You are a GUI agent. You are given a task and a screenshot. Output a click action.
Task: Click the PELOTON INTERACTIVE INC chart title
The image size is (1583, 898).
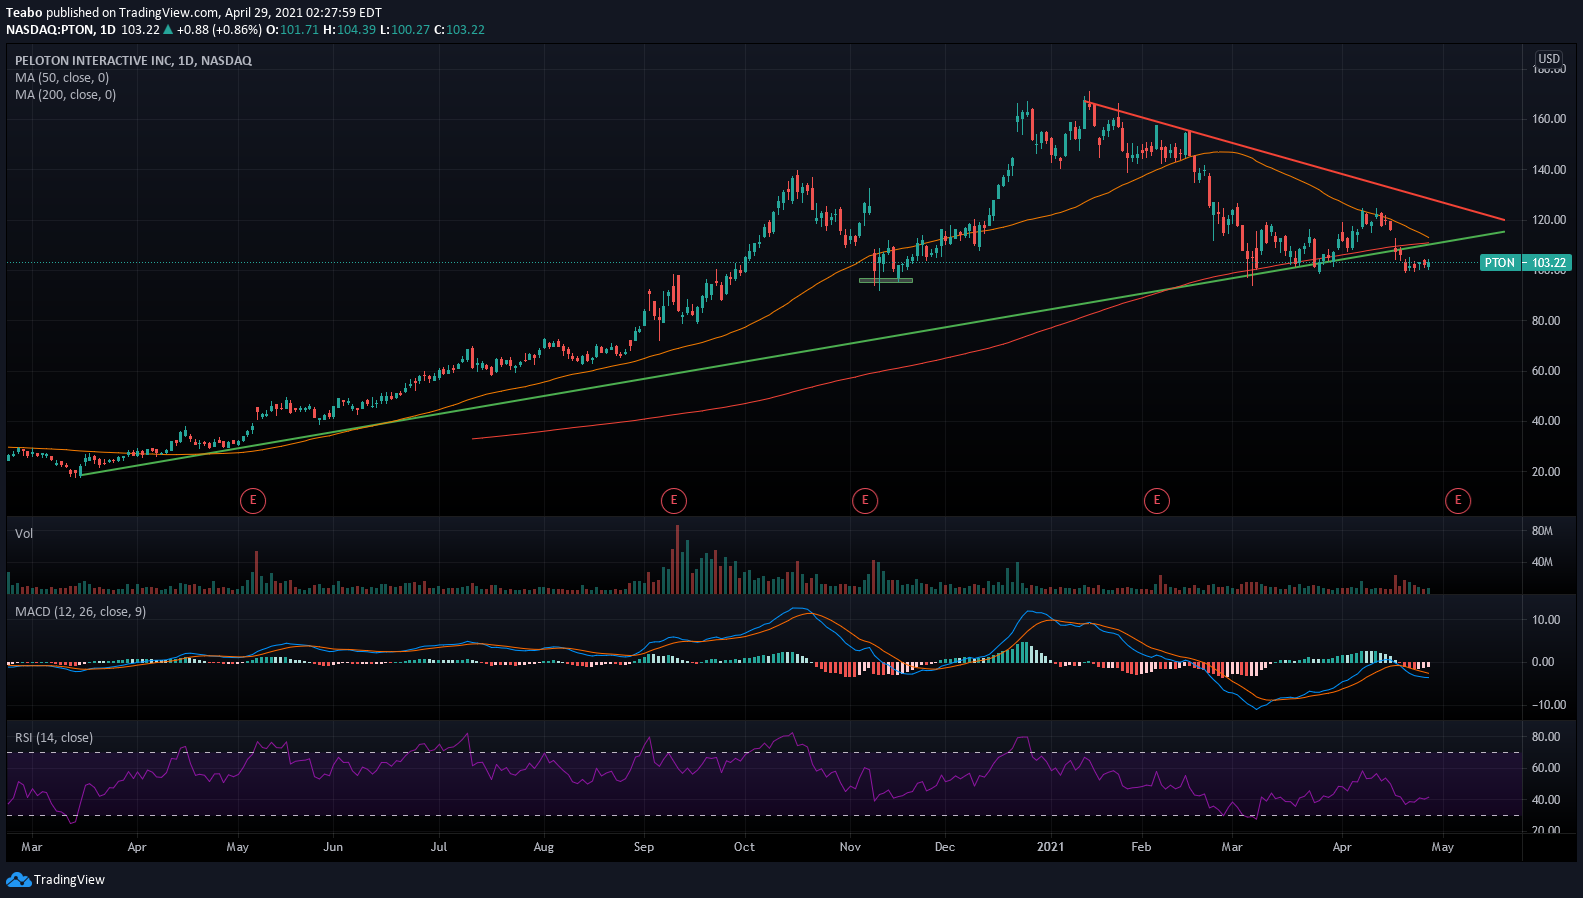tap(133, 61)
